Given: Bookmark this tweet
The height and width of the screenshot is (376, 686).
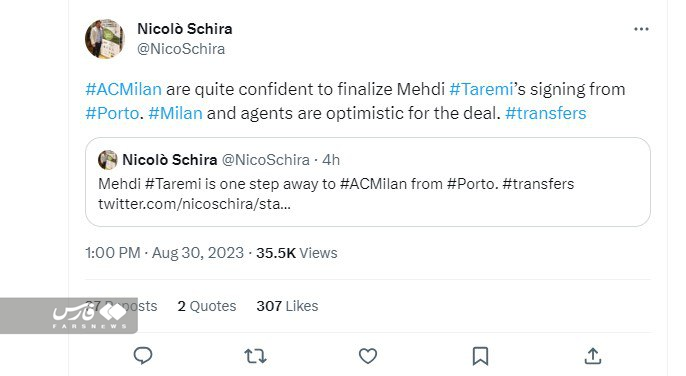Looking at the screenshot, I should (x=480, y=356).
